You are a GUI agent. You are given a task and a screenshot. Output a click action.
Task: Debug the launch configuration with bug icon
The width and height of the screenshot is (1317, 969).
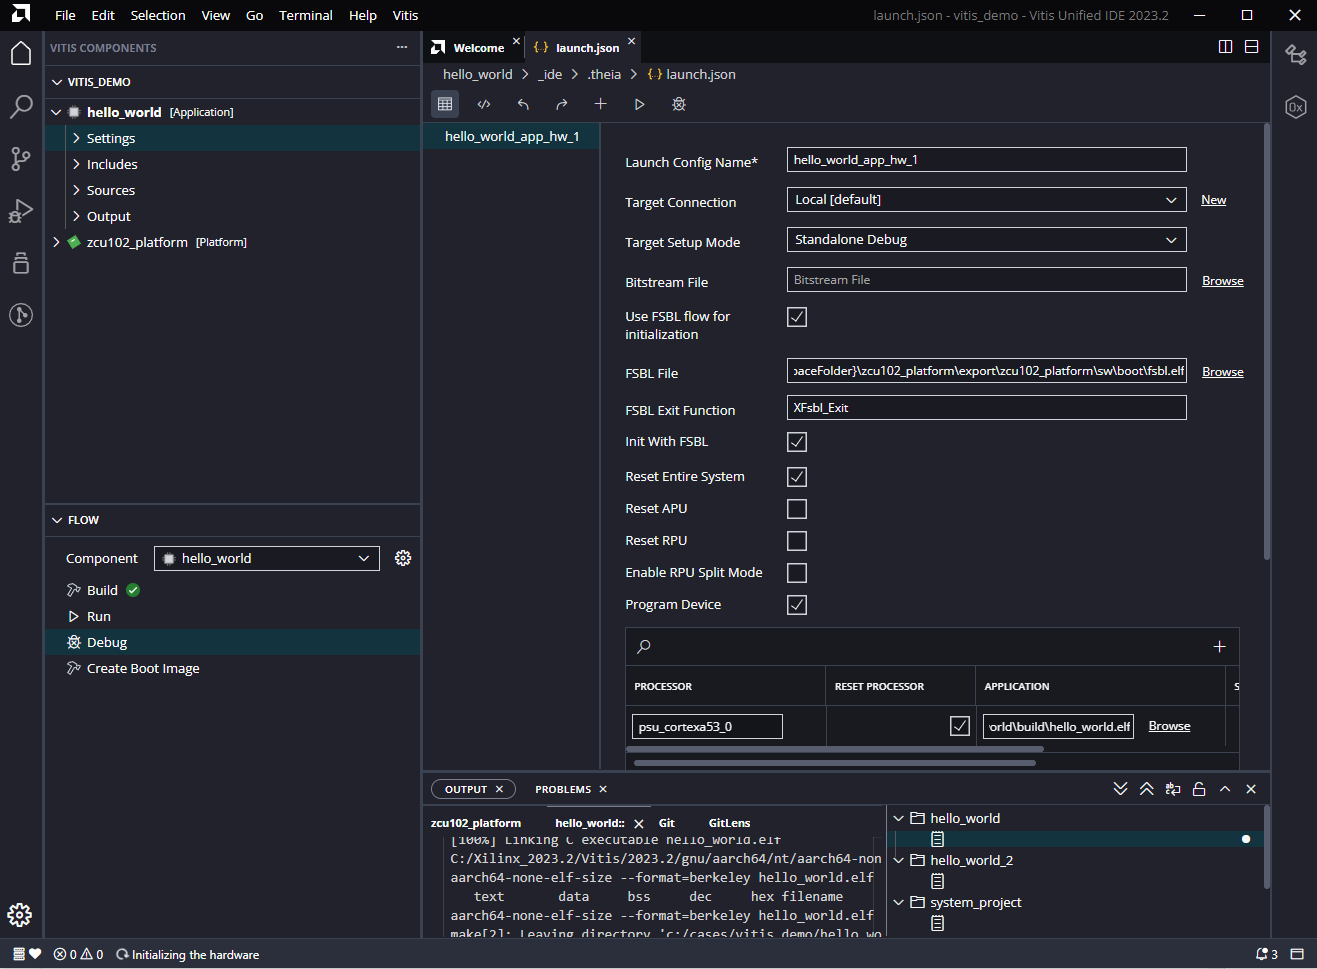679,104
